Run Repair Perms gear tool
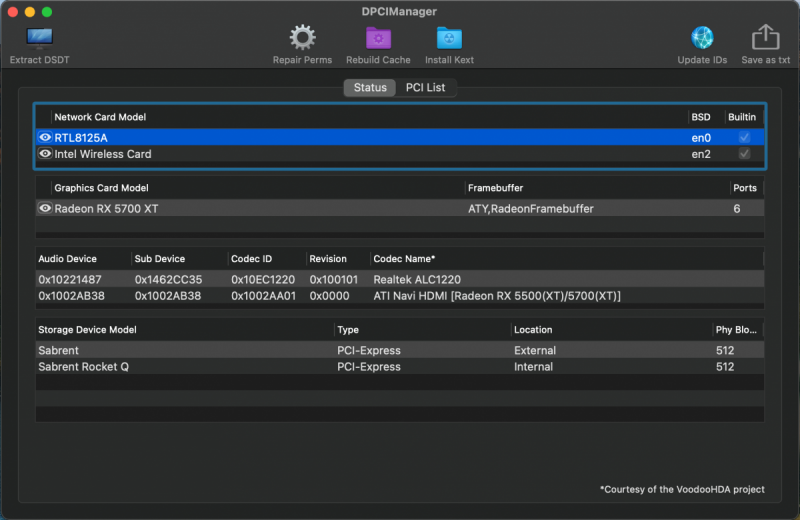Viewport: 800px width, 520px height. point(303,37)
